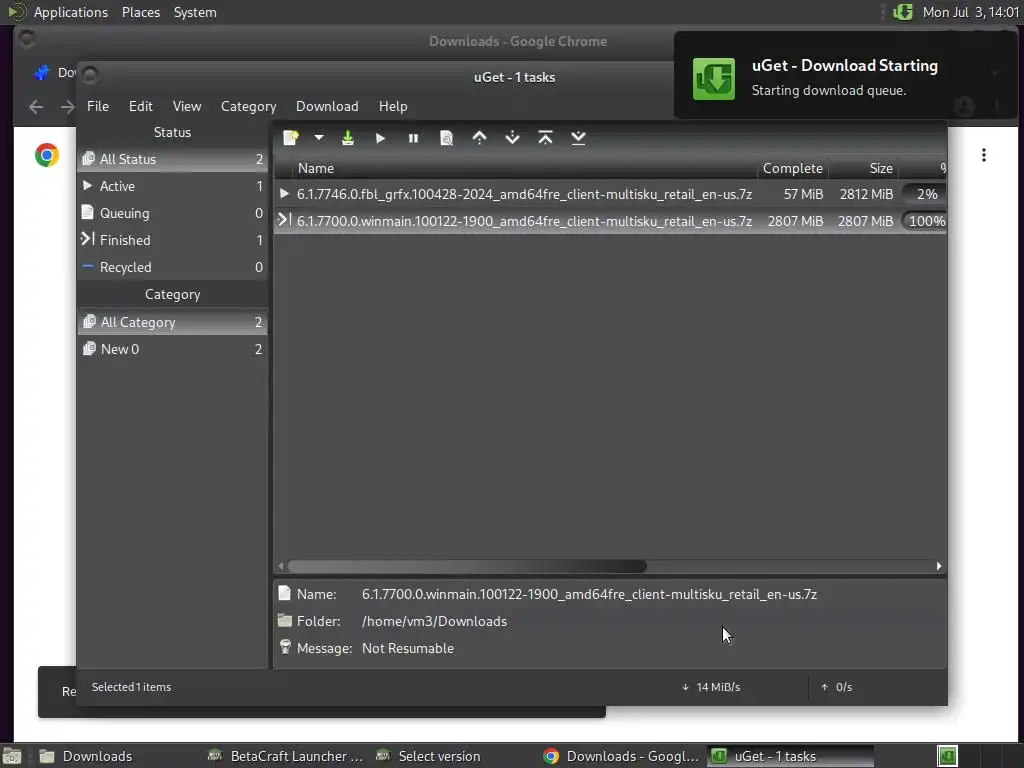
Task: Click the 2812 MiB Size cell
Action: 866,194
